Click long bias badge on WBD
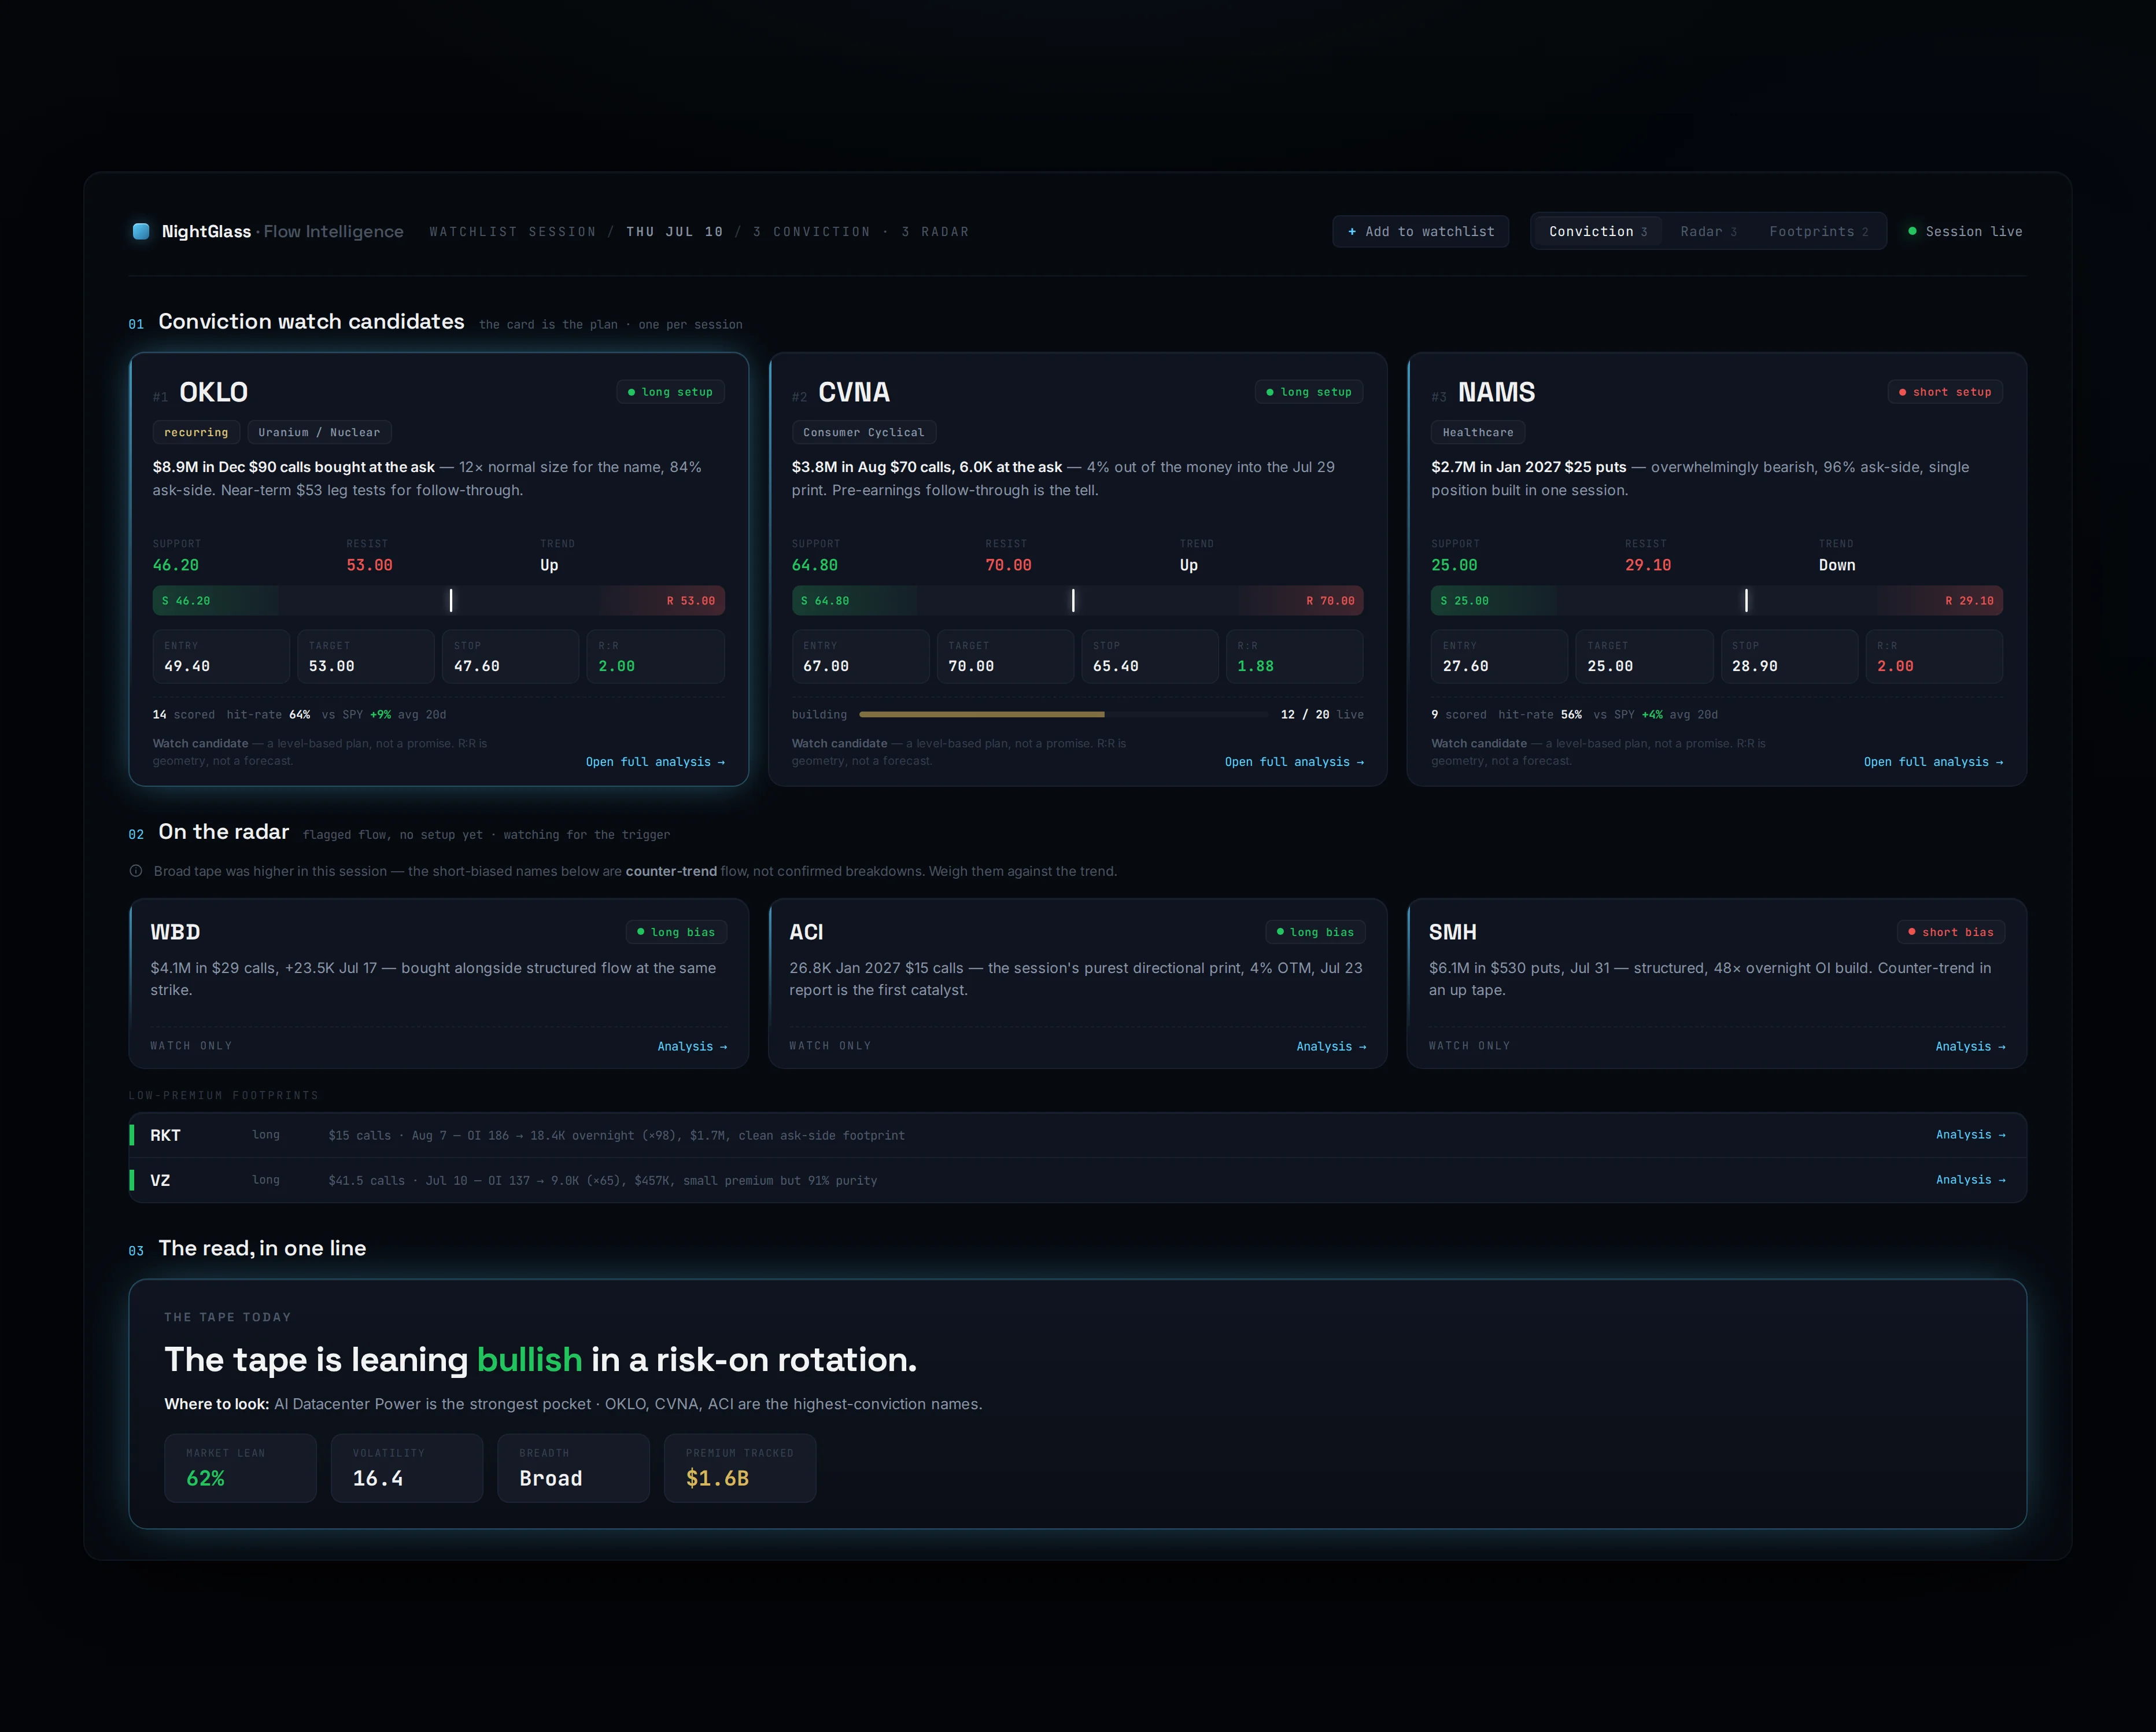Screen dimensions: 2156x1732 click(x=676, y=932)
